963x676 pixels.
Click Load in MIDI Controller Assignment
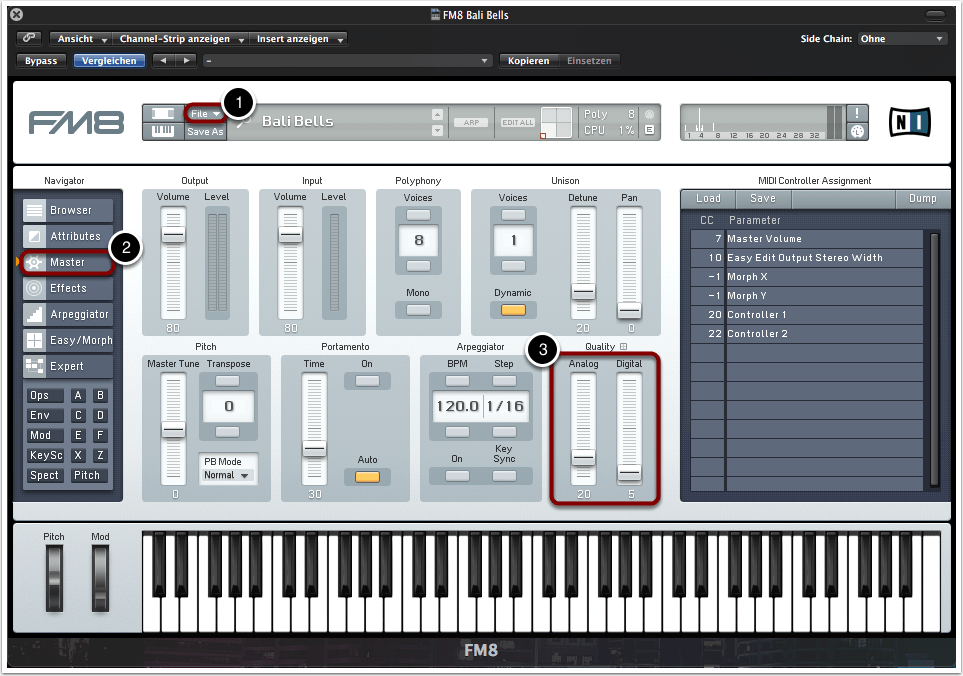coord(708,198)
